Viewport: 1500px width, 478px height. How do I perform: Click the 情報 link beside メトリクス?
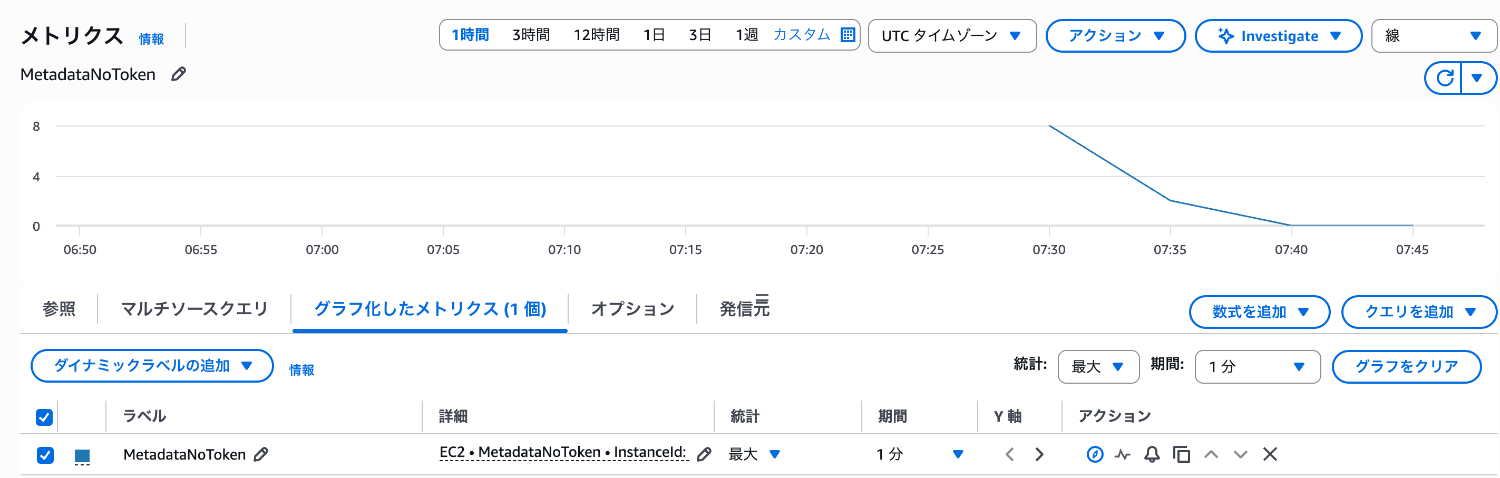click(152, 39)
